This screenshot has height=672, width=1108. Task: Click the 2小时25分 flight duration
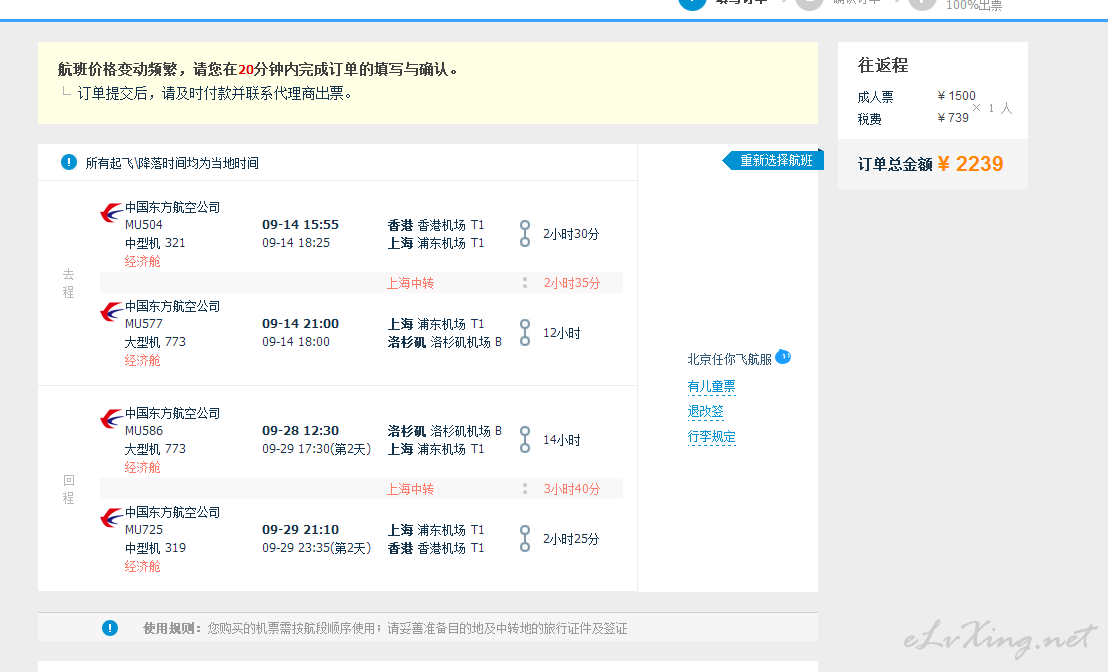pos(571,538)
